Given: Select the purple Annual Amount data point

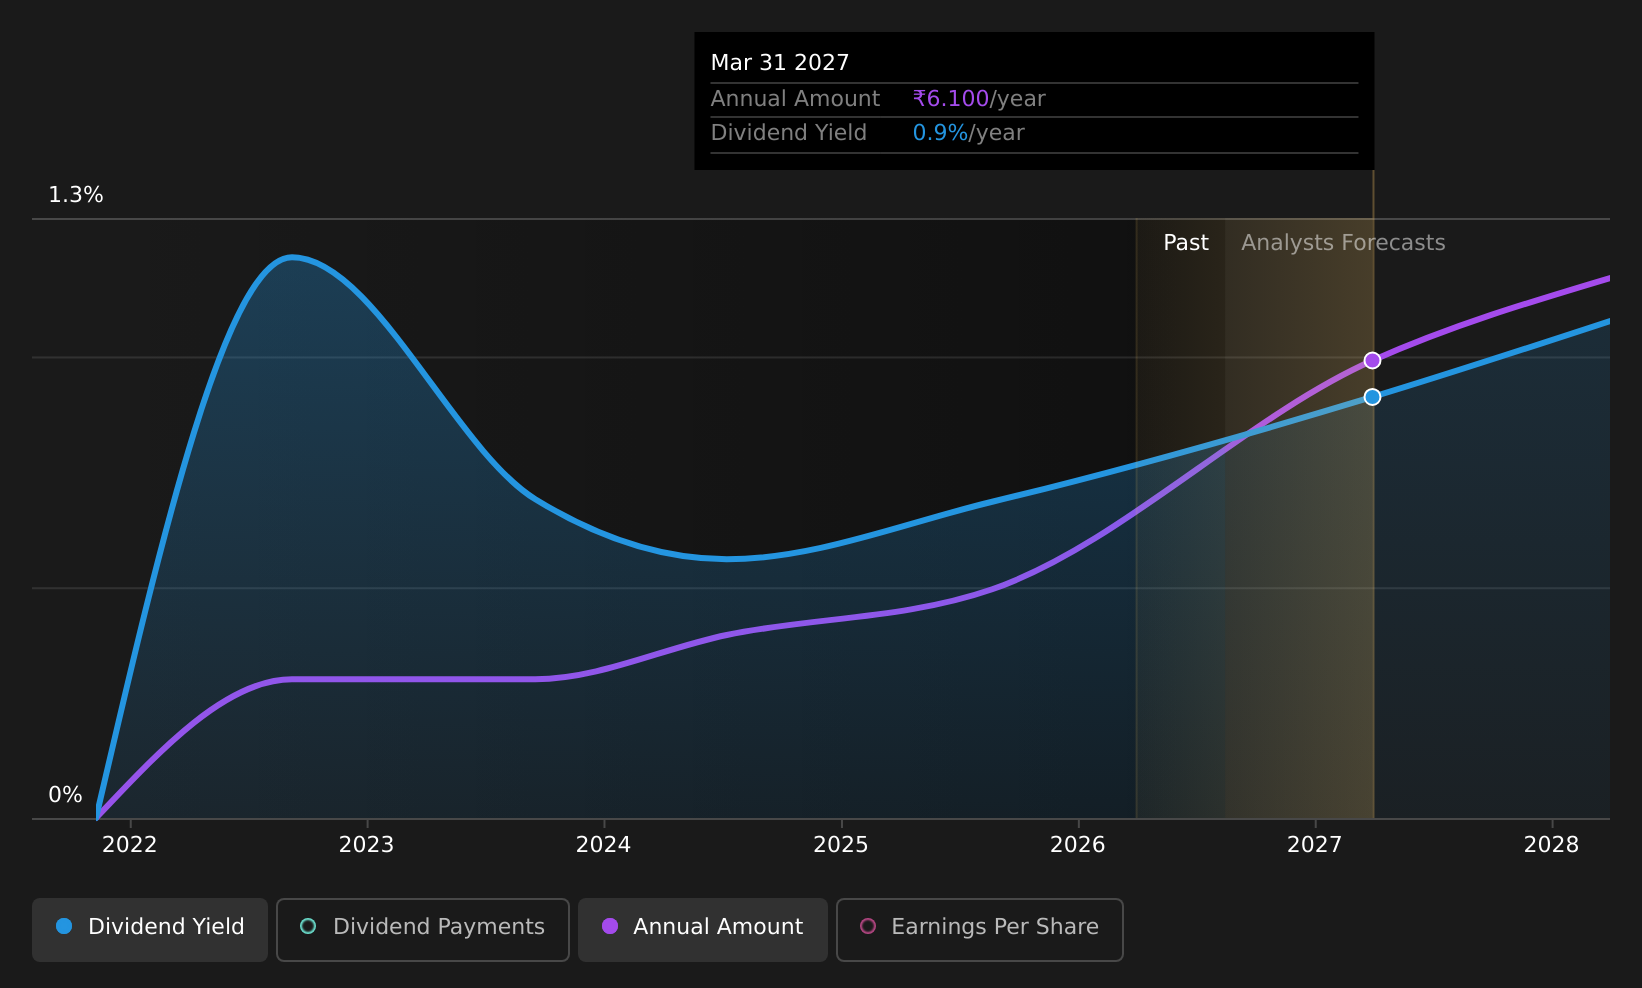Looking at the screenshot, I should pos(1372,360).
